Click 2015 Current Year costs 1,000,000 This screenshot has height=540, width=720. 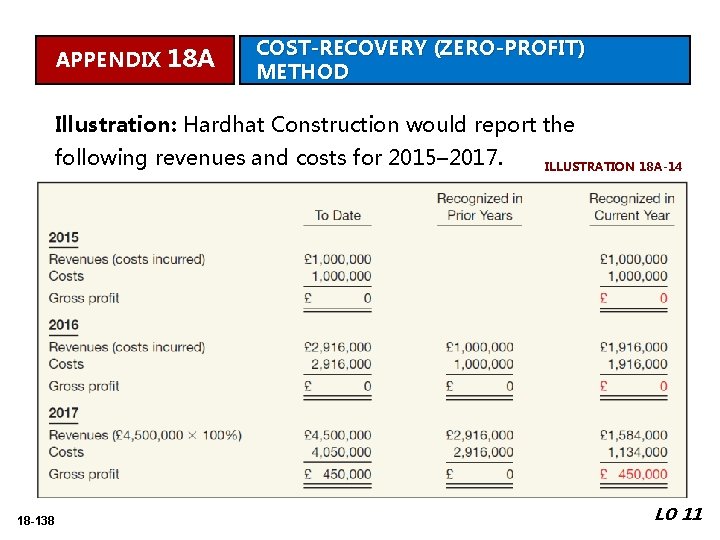click(x=637, y=276)
